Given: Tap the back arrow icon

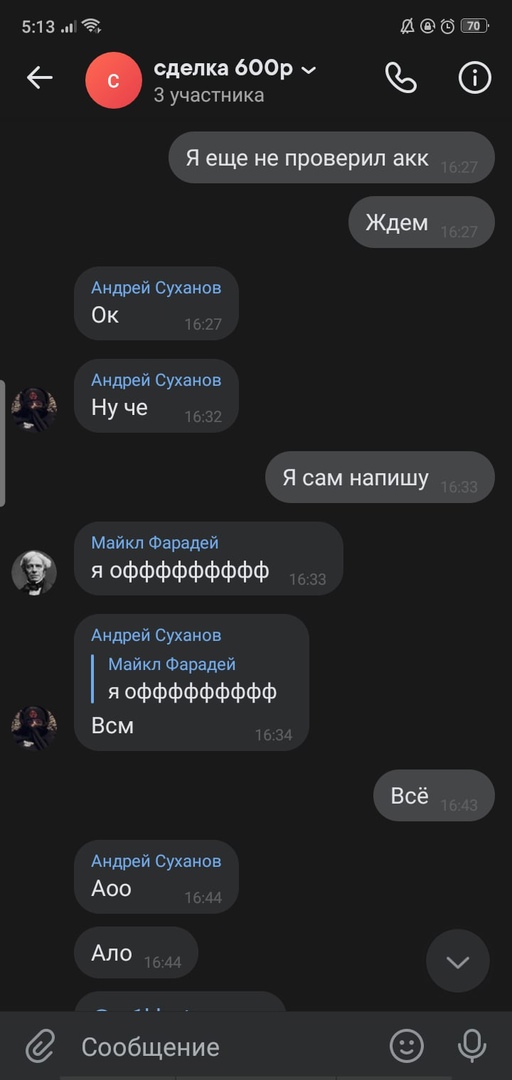Looking at the screenshot, I should (x=39, y=79).
